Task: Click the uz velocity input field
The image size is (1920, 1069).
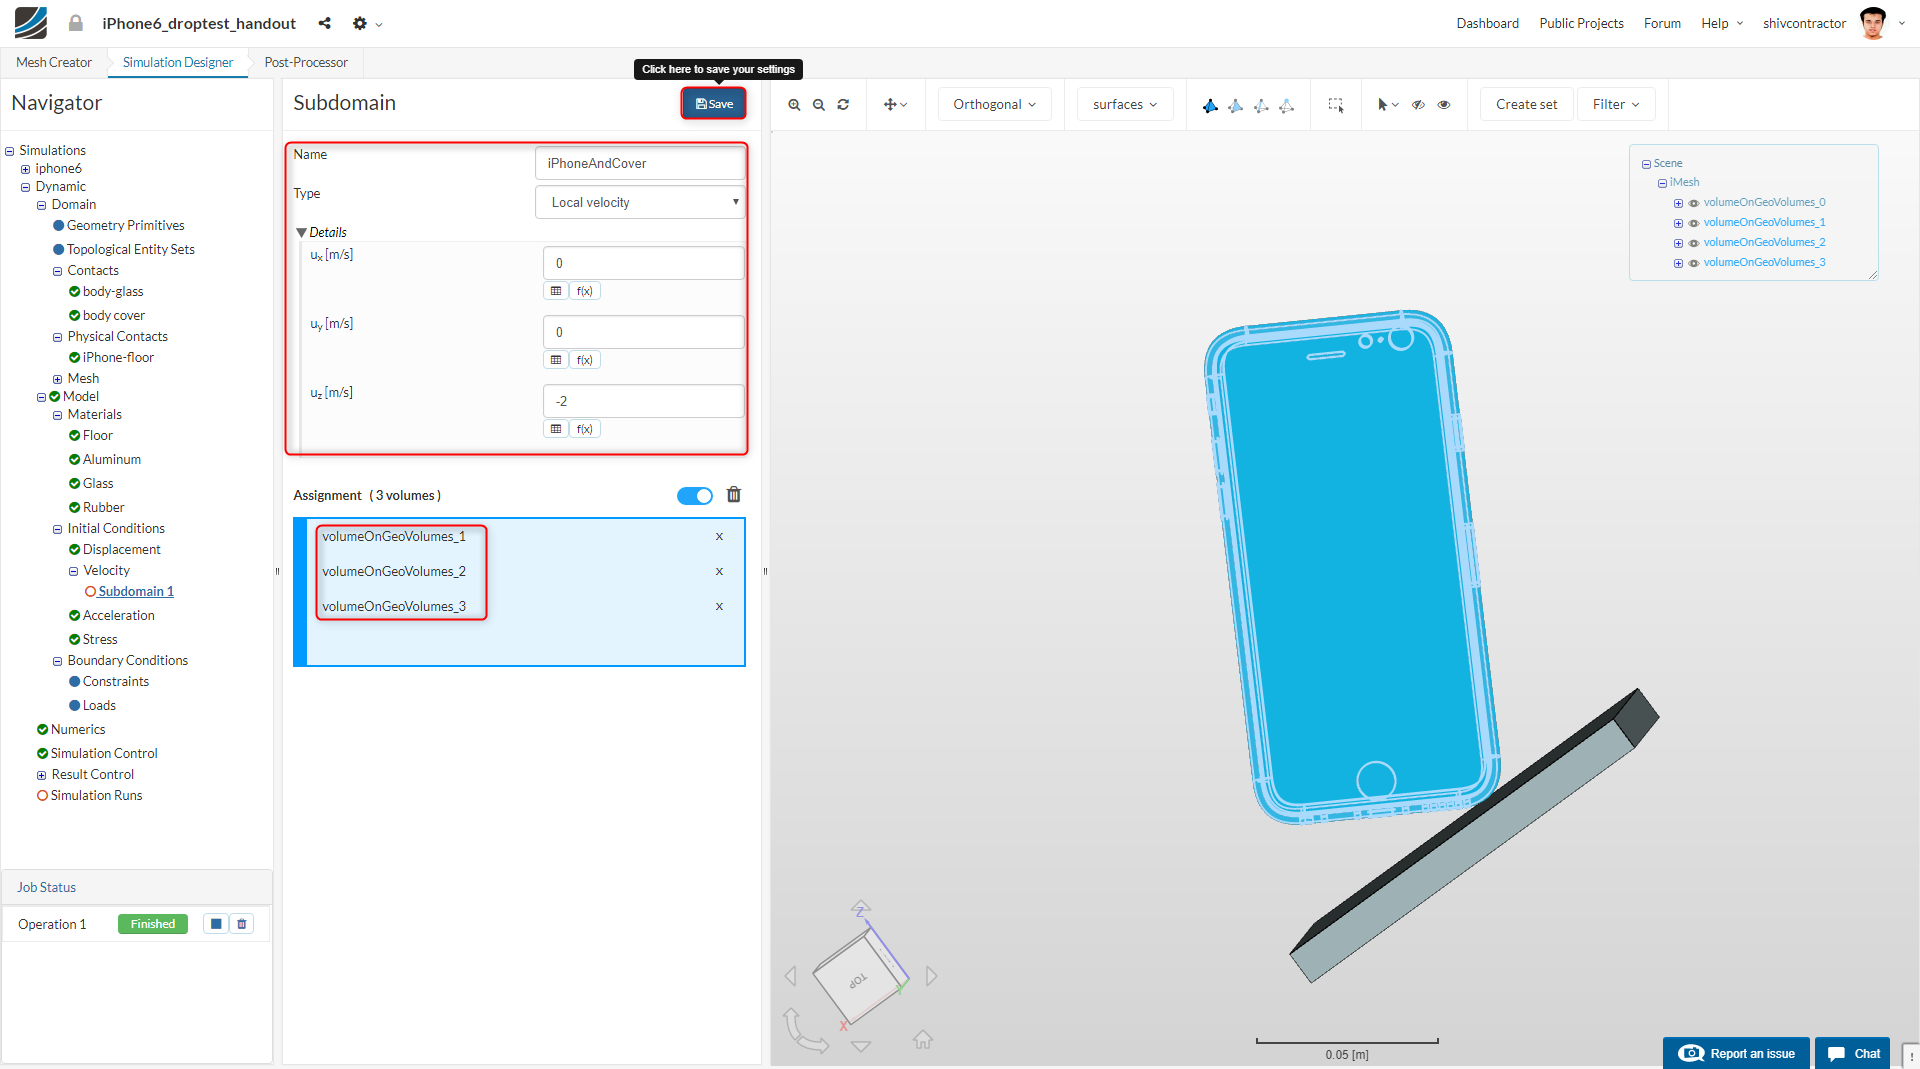Action: click(x=643, y=401)
